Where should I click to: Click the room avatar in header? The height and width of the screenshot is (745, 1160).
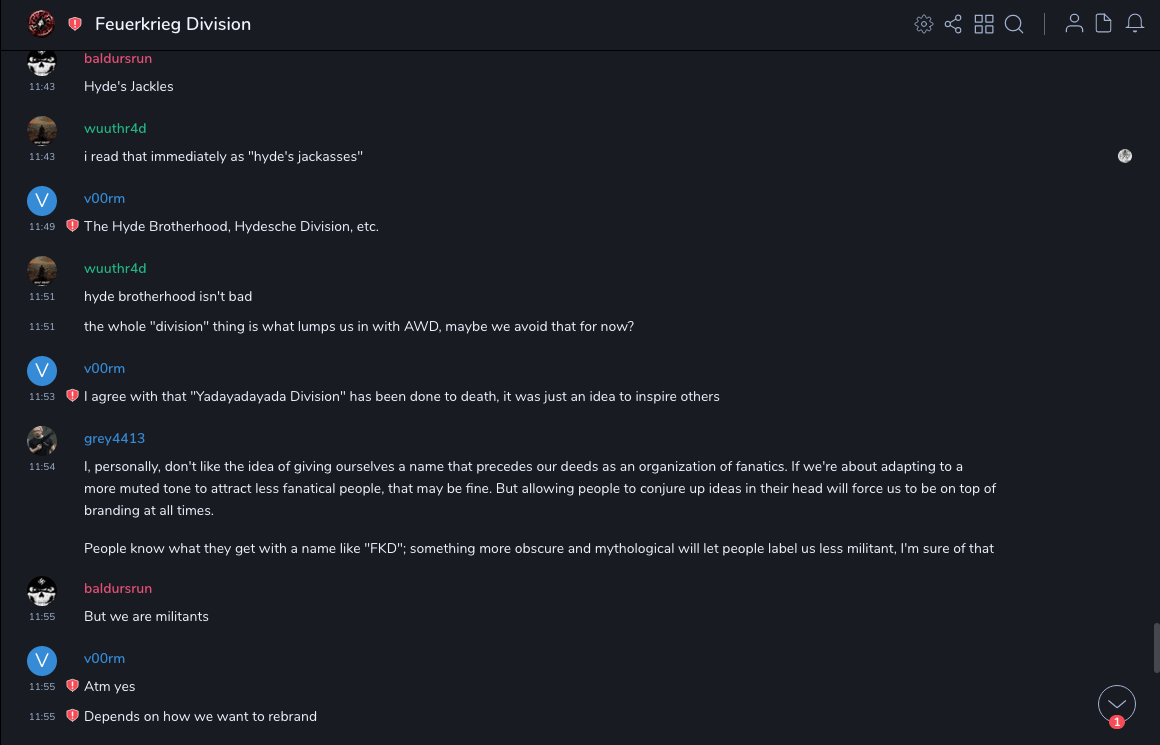coord(41,23)
